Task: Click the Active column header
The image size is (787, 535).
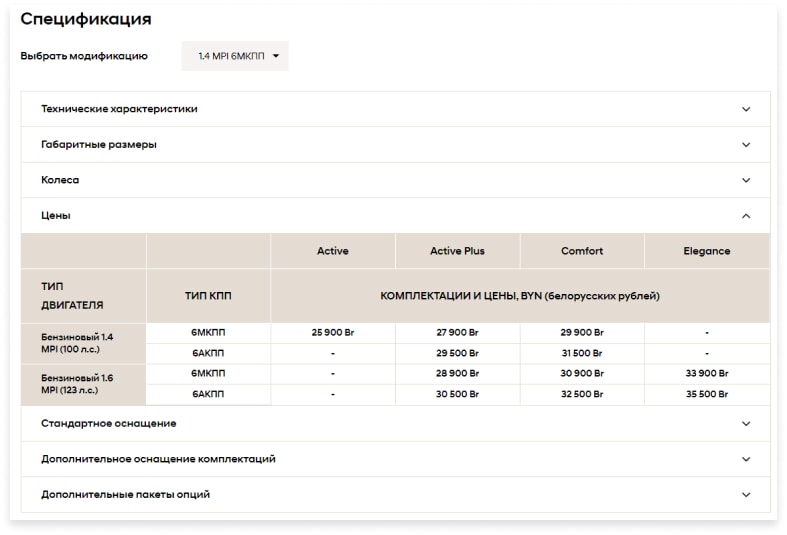Action: (x=333, y=251)
